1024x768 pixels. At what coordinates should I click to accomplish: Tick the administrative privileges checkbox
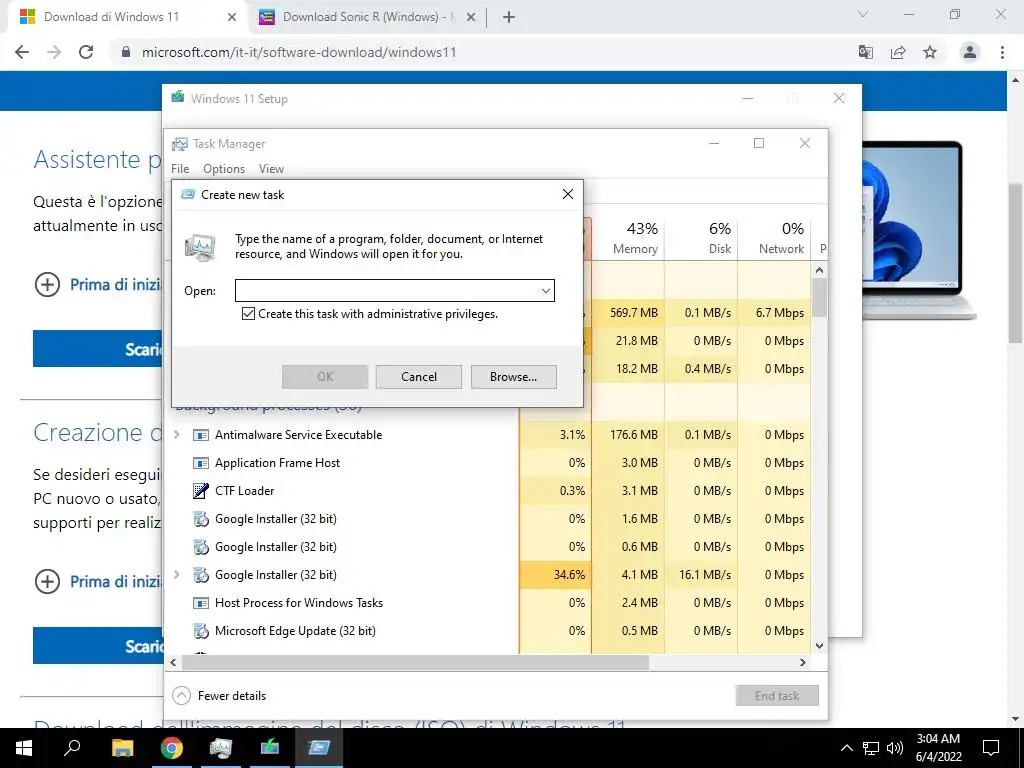pyautogui.click(x=248, y=314)
